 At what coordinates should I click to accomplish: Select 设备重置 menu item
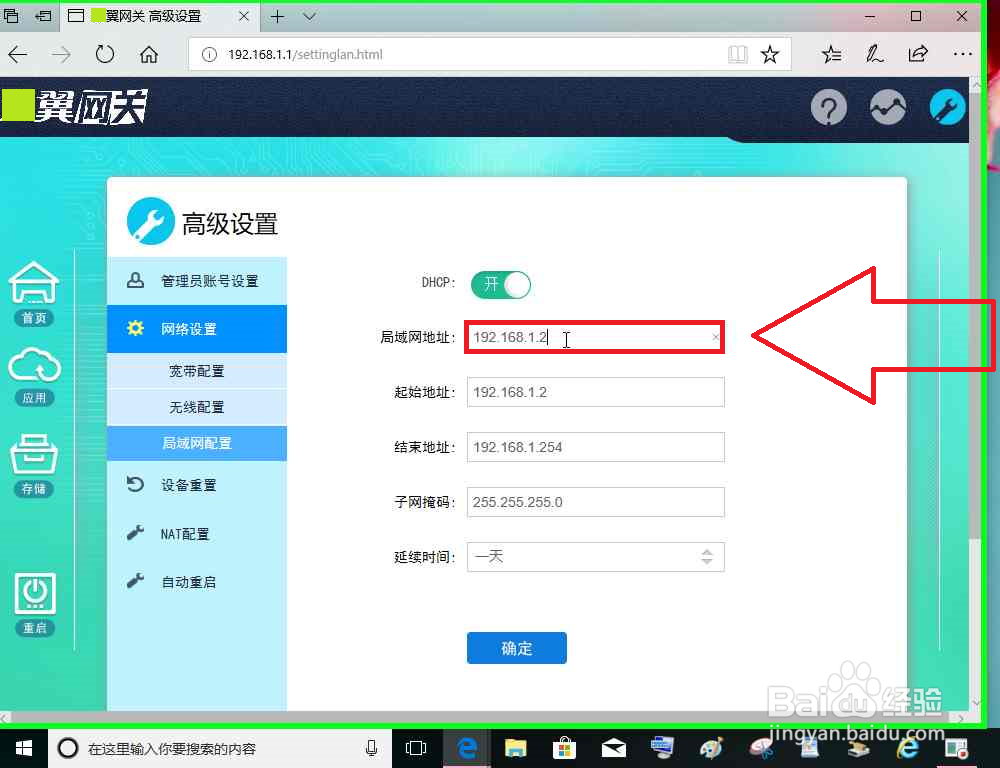(x=197, y=485)
